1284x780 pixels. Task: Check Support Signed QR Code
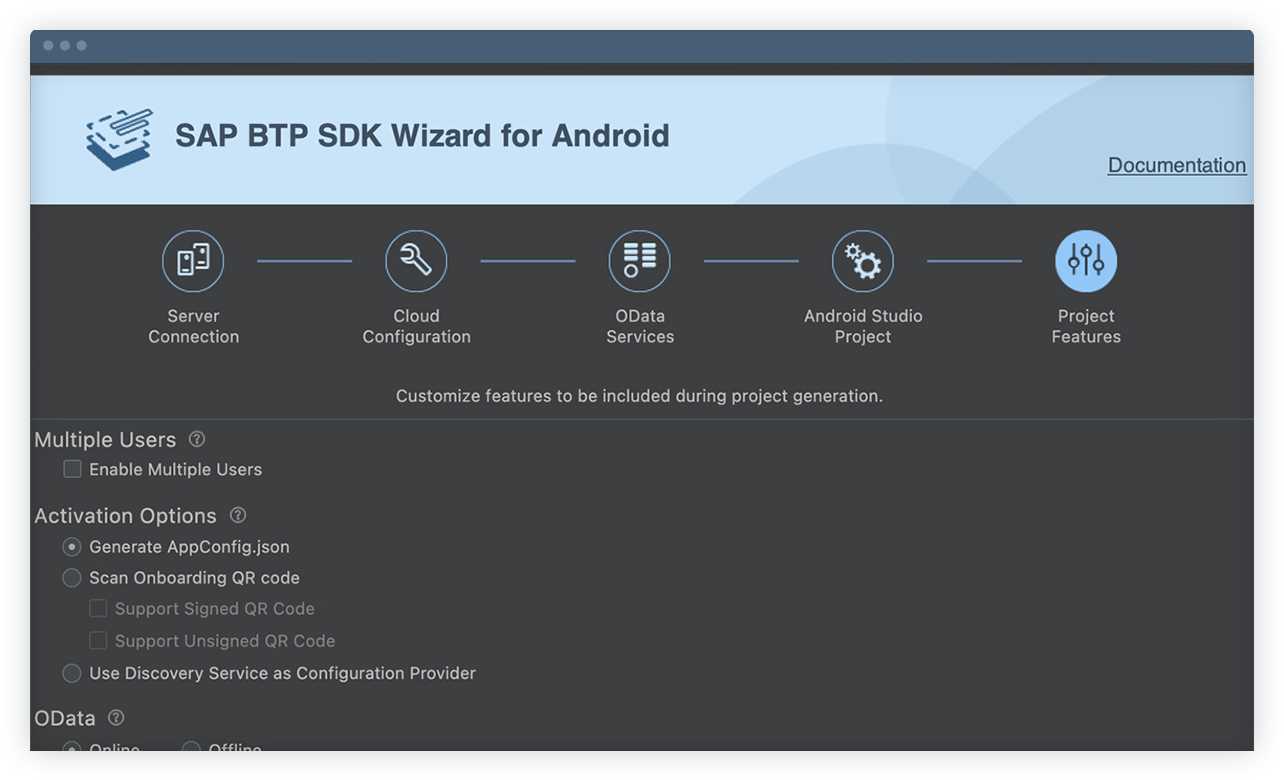point(98,608)
